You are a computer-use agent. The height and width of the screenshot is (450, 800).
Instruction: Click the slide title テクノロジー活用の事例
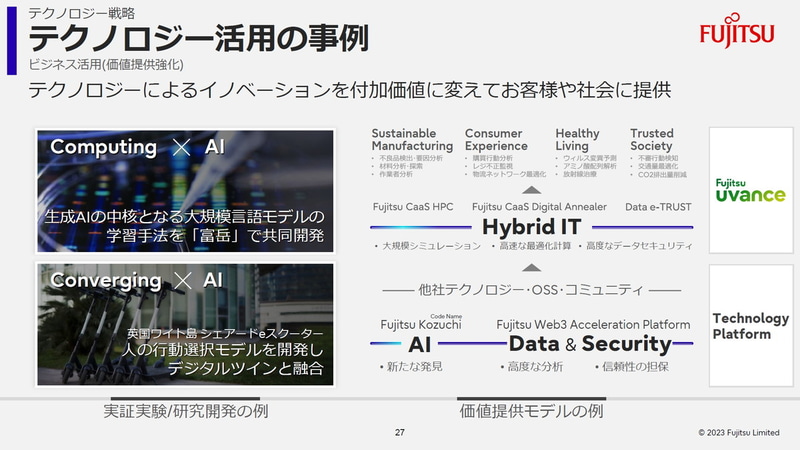[x=198, y=38]
